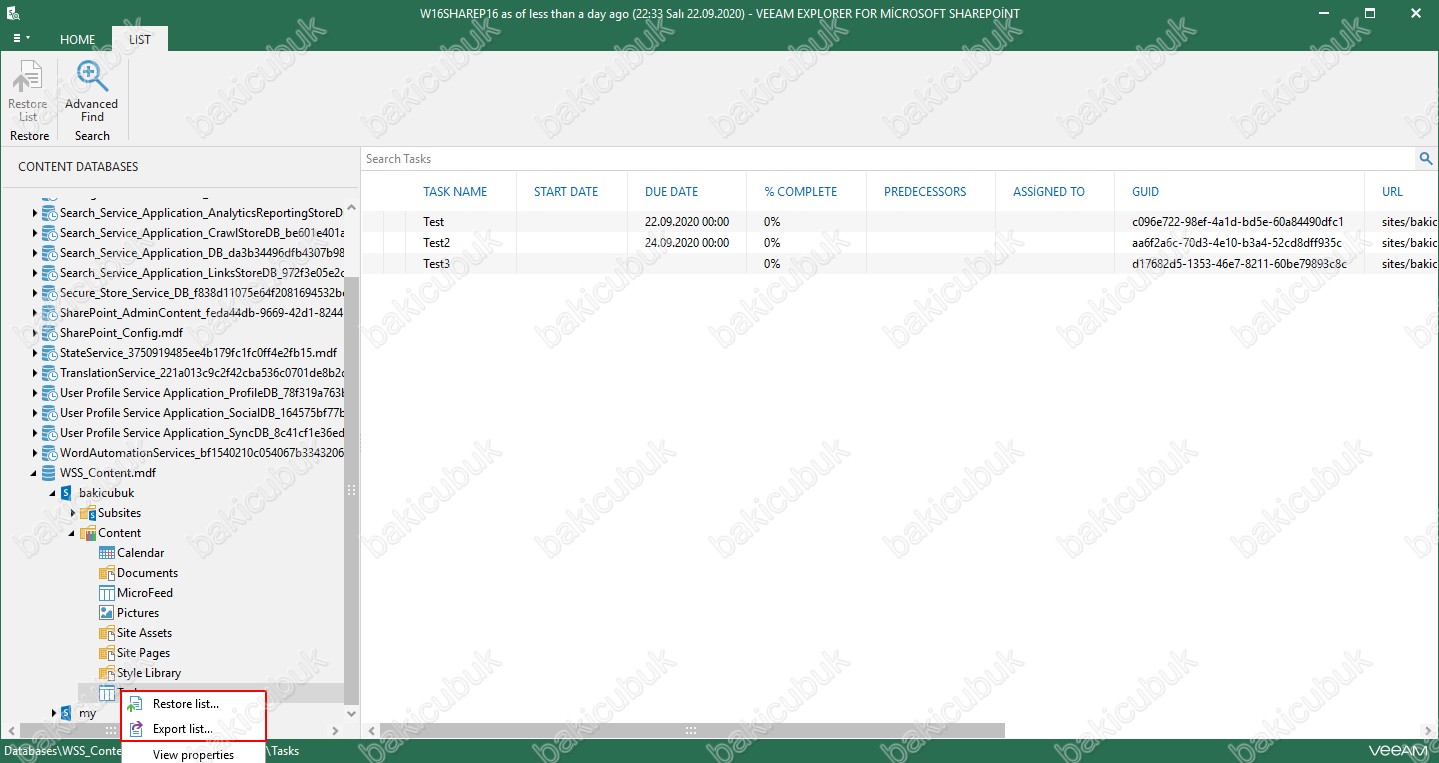Select the Test2 task row
The image size is (1439, 763).
(x=899, y=242)
